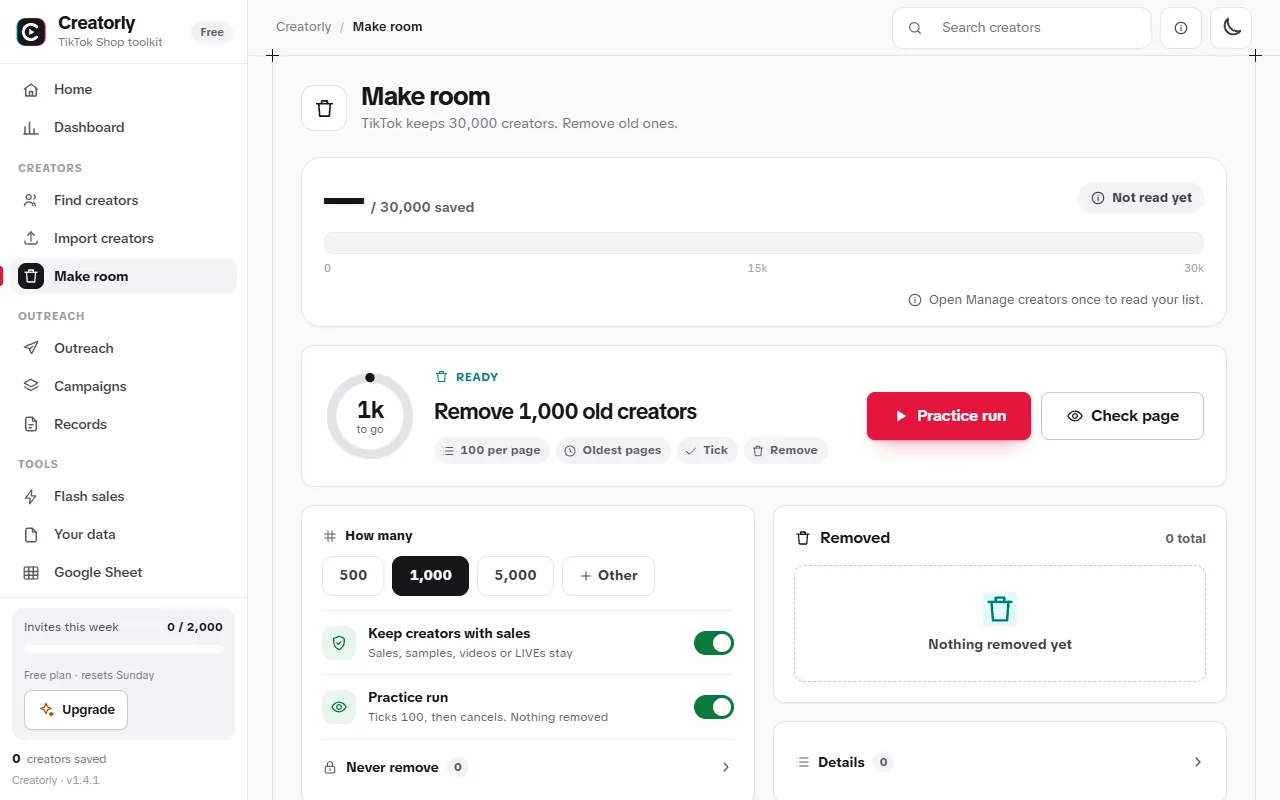Screen dimensions: 1280x800
Task: Click the 100 per page chip
Action: point(492,450)
